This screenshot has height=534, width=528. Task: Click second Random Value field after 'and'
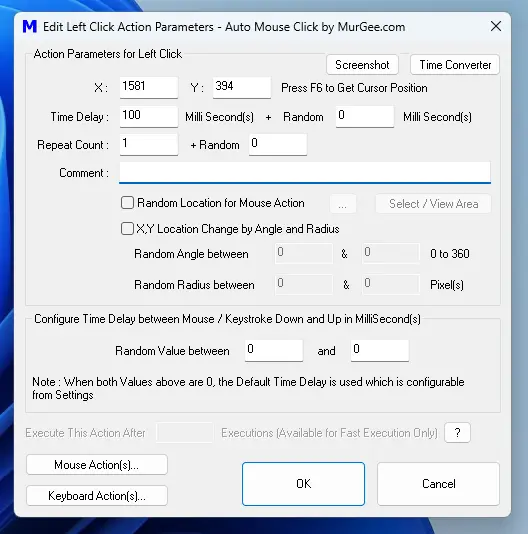380,350
